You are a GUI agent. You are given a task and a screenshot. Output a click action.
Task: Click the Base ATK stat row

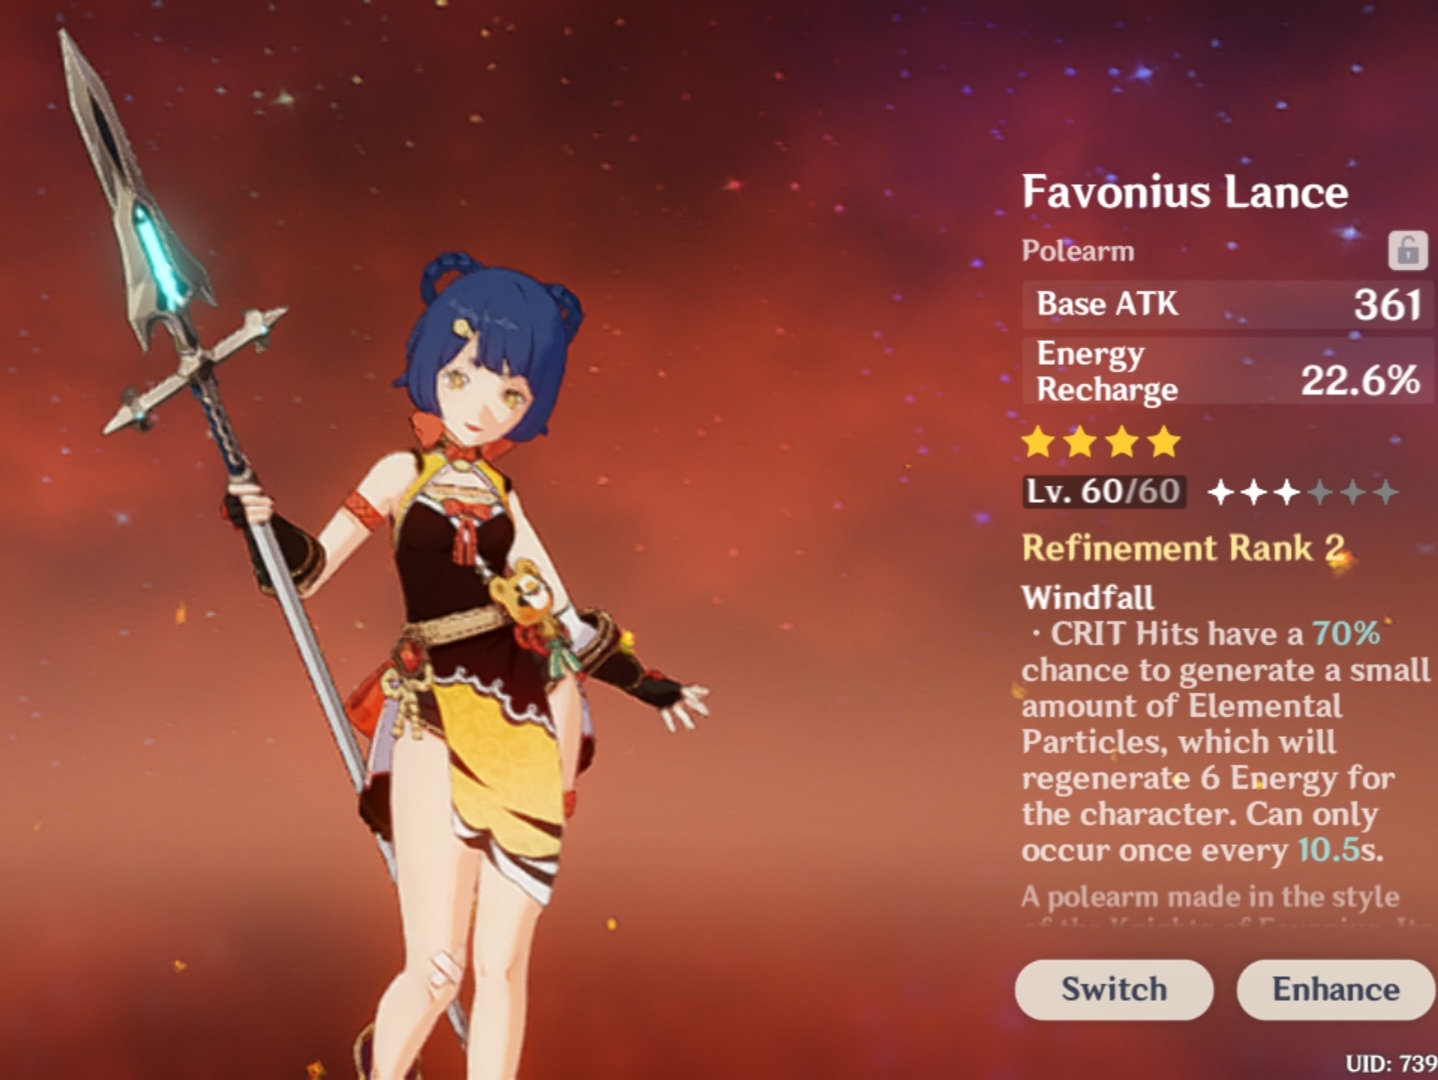pyautogui.click(x=1228, y=304)
